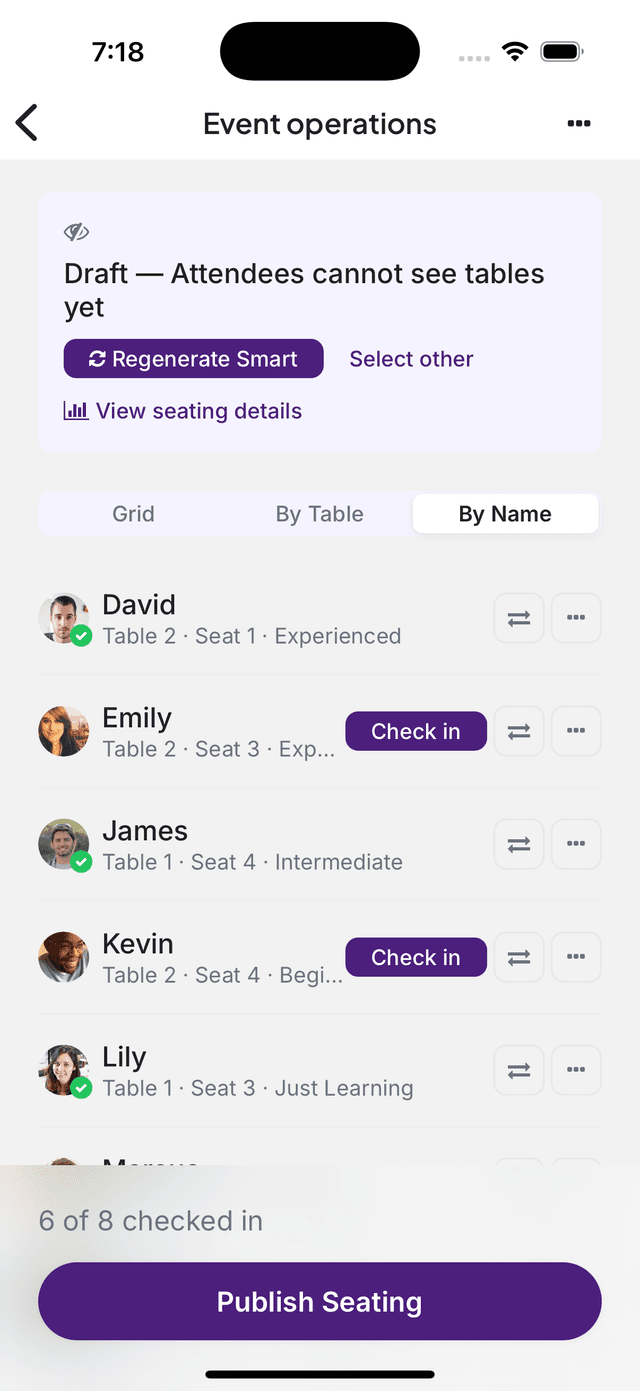Click the 6 of 8 checked-in progress text

pos(150,1220)
